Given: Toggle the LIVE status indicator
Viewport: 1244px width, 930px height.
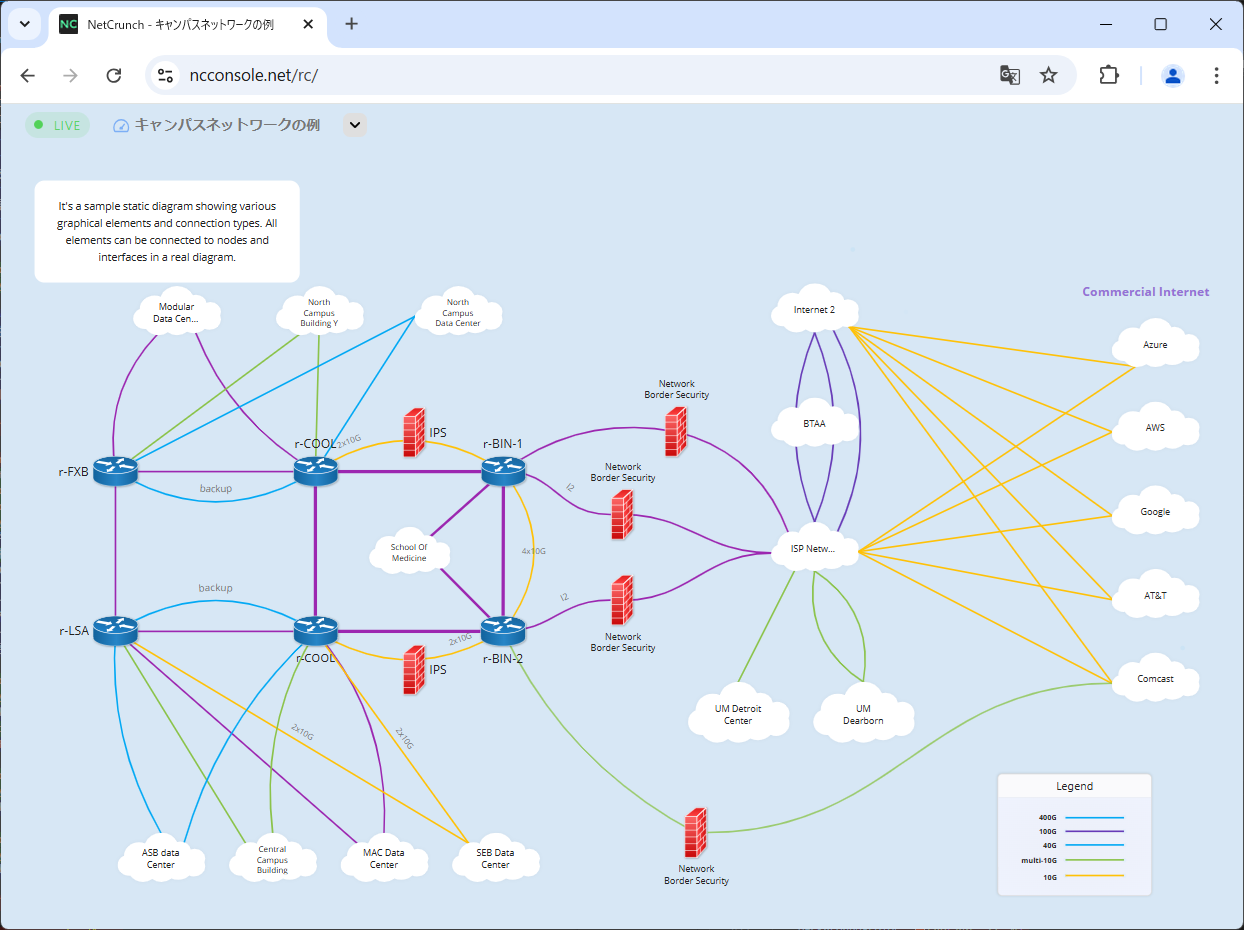Looking at the screenshot, I should tap(57, 125).
